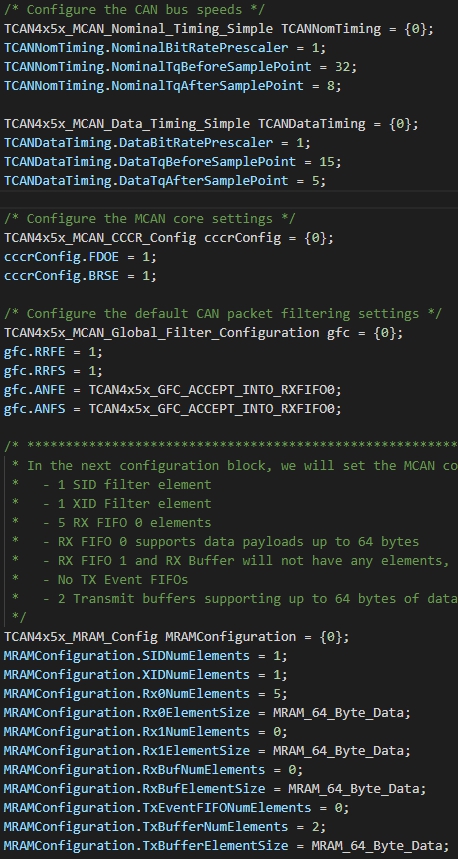Click the '5 RX FIFO 0 elements' comment line
The width and height of the screenshot is (458, 859).
pyautogui.click(x=111, y=523)
